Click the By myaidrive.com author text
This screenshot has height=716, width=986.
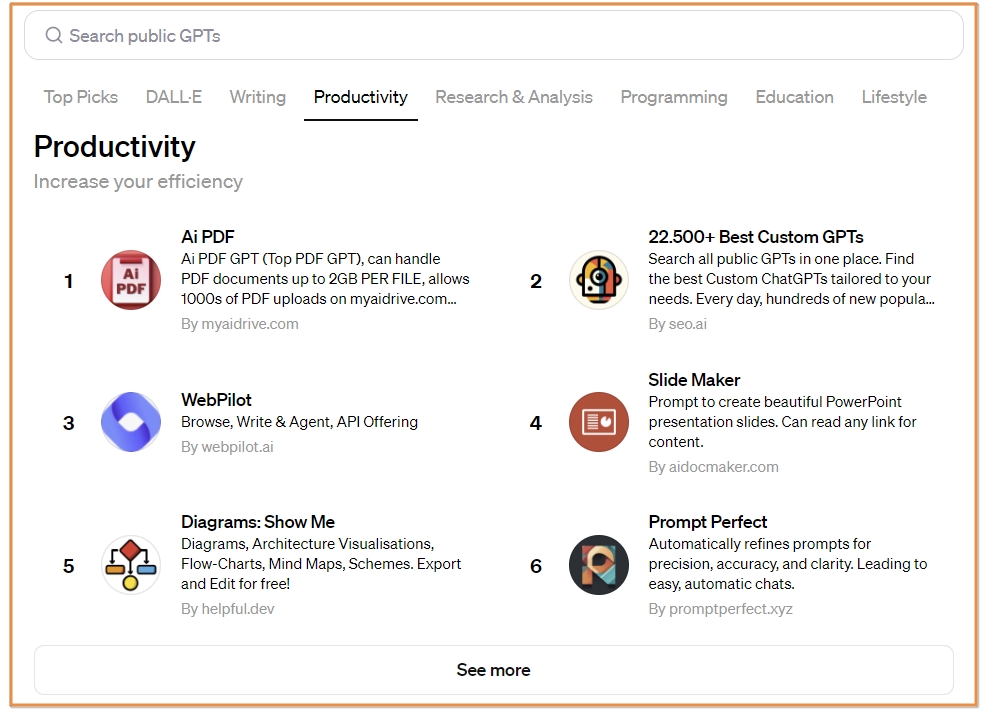tap(240, 324)
